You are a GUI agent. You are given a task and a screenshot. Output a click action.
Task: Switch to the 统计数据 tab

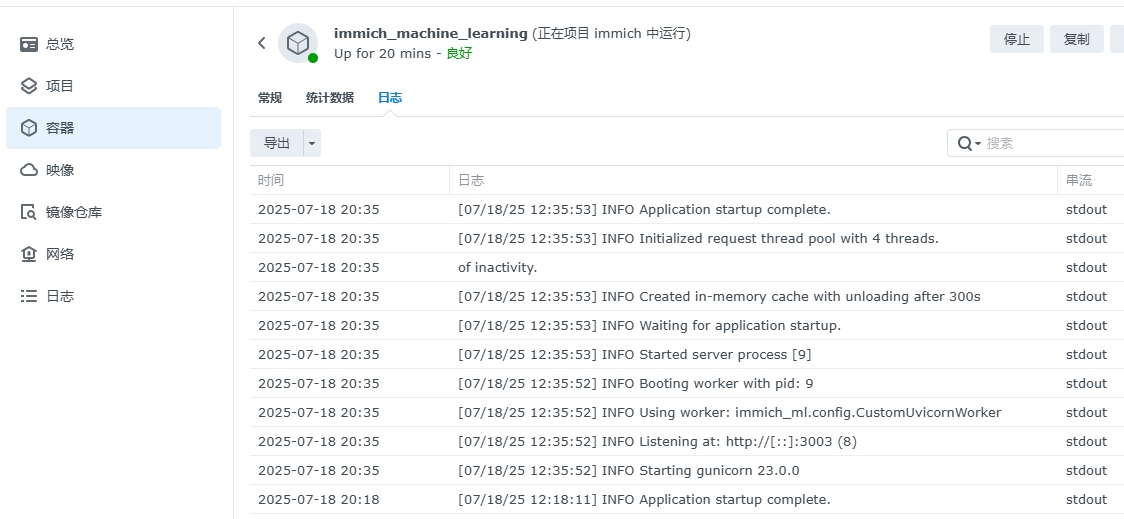point(330,98)
